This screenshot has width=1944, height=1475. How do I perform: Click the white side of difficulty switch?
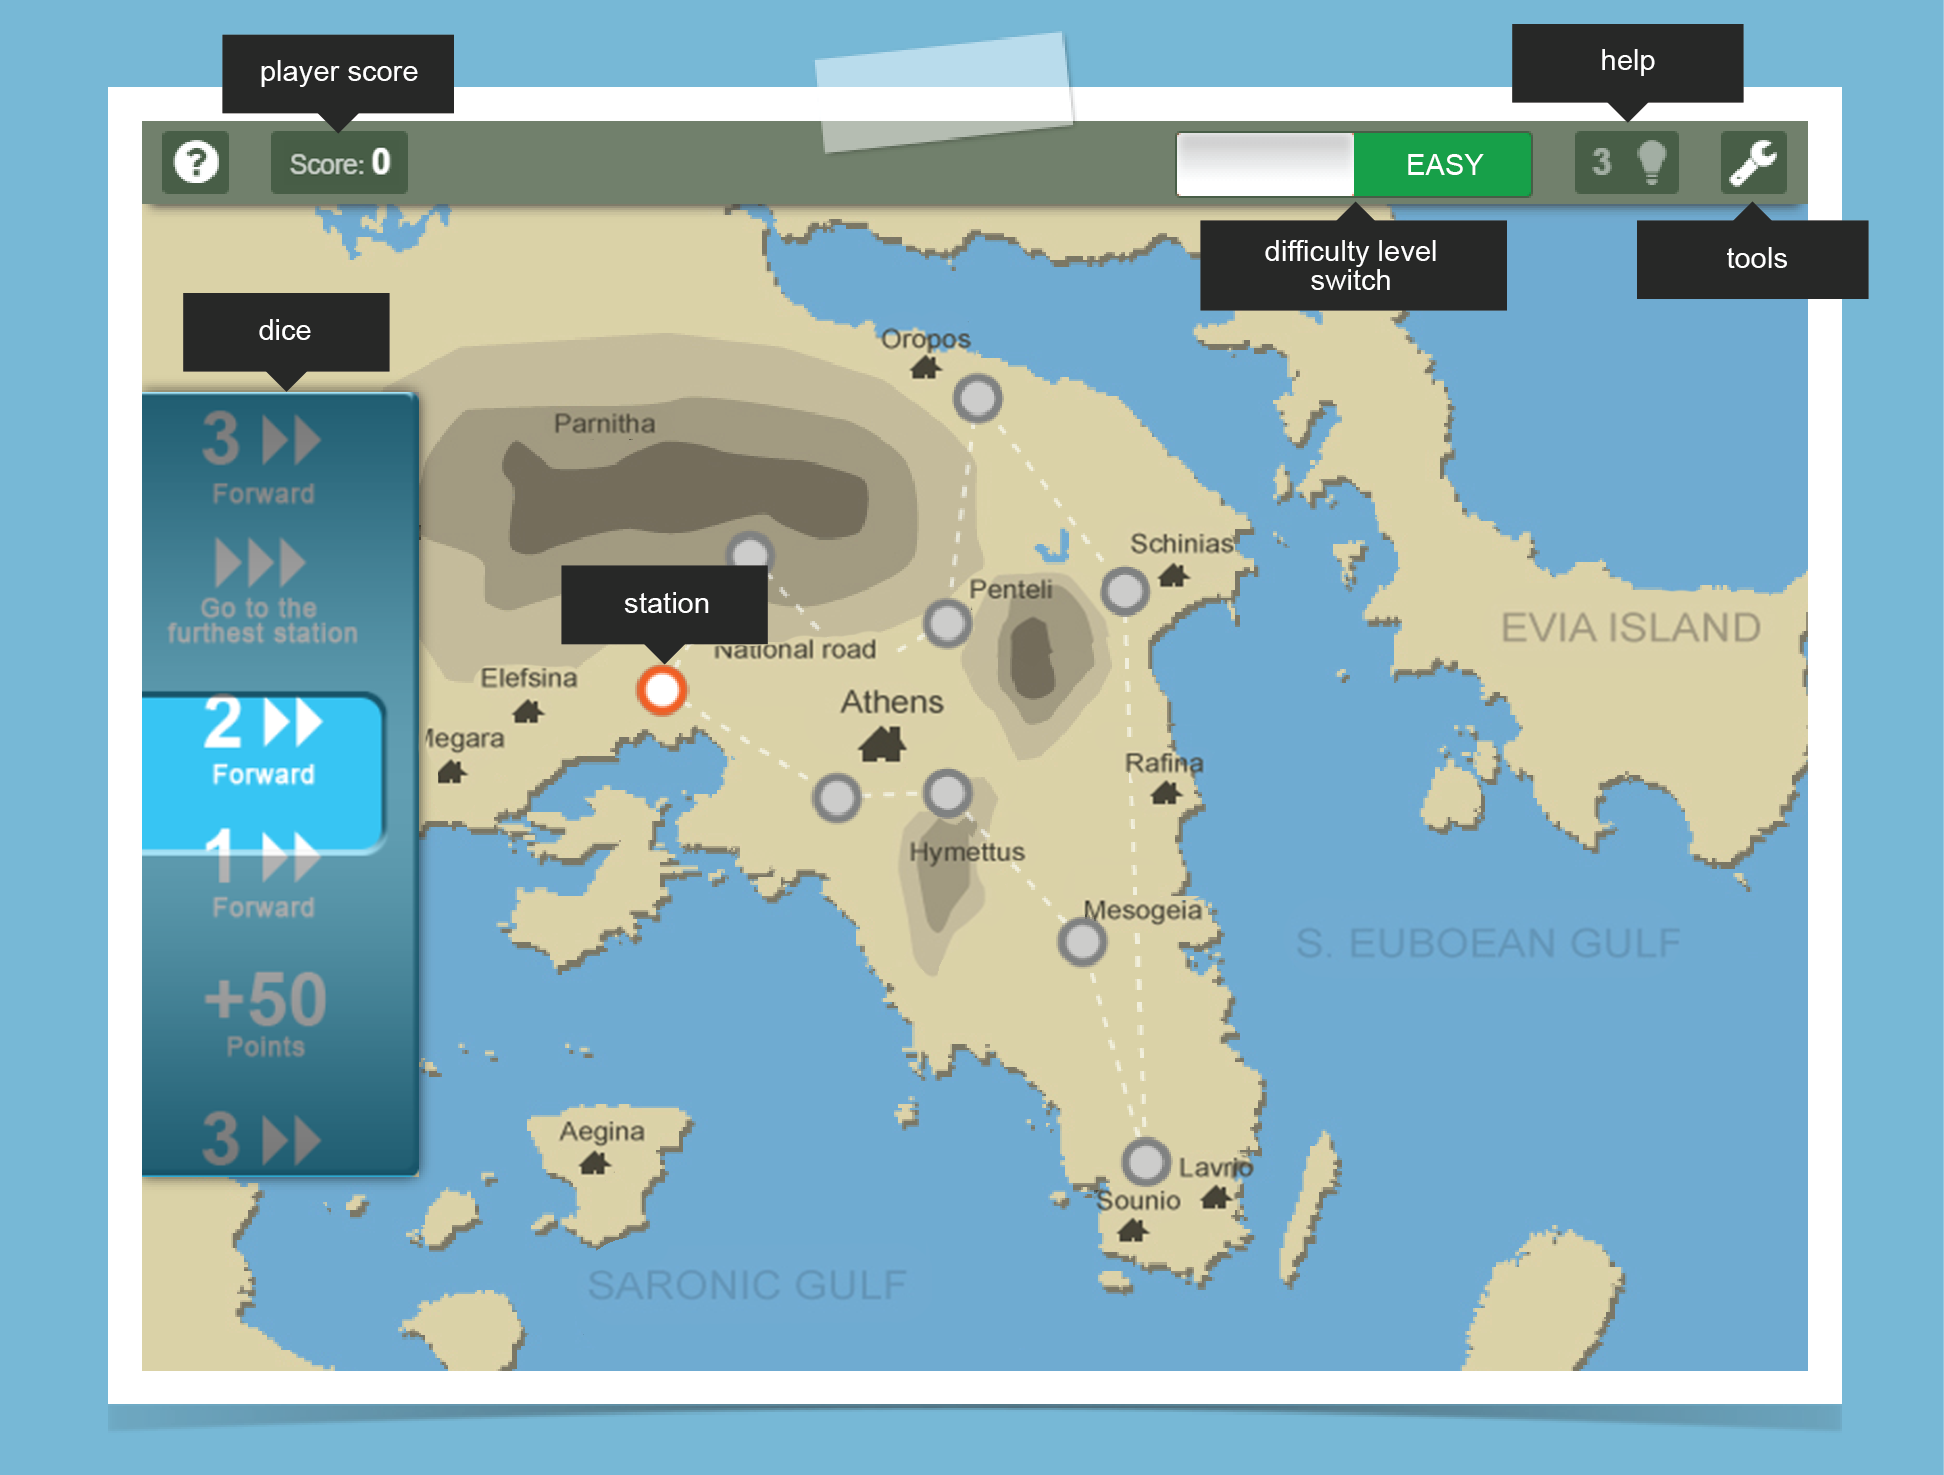[1265, 164]
